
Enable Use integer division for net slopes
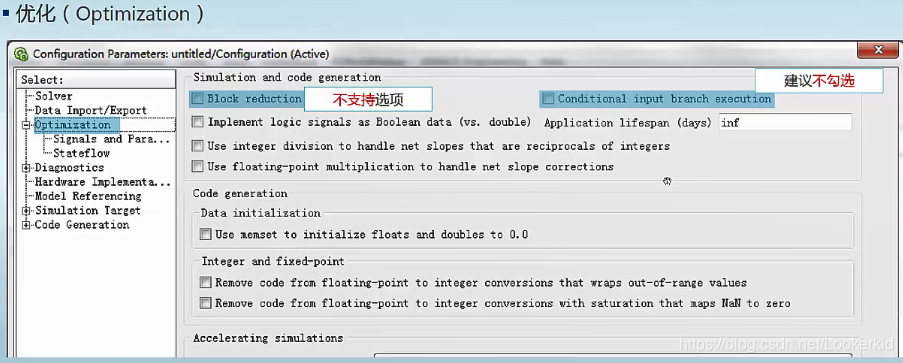(198, 146)
